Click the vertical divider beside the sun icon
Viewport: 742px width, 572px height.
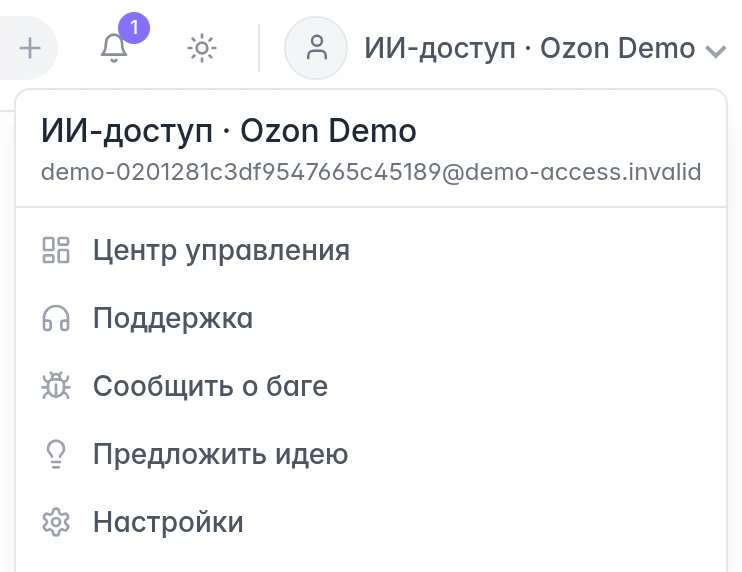coord(259,48)
